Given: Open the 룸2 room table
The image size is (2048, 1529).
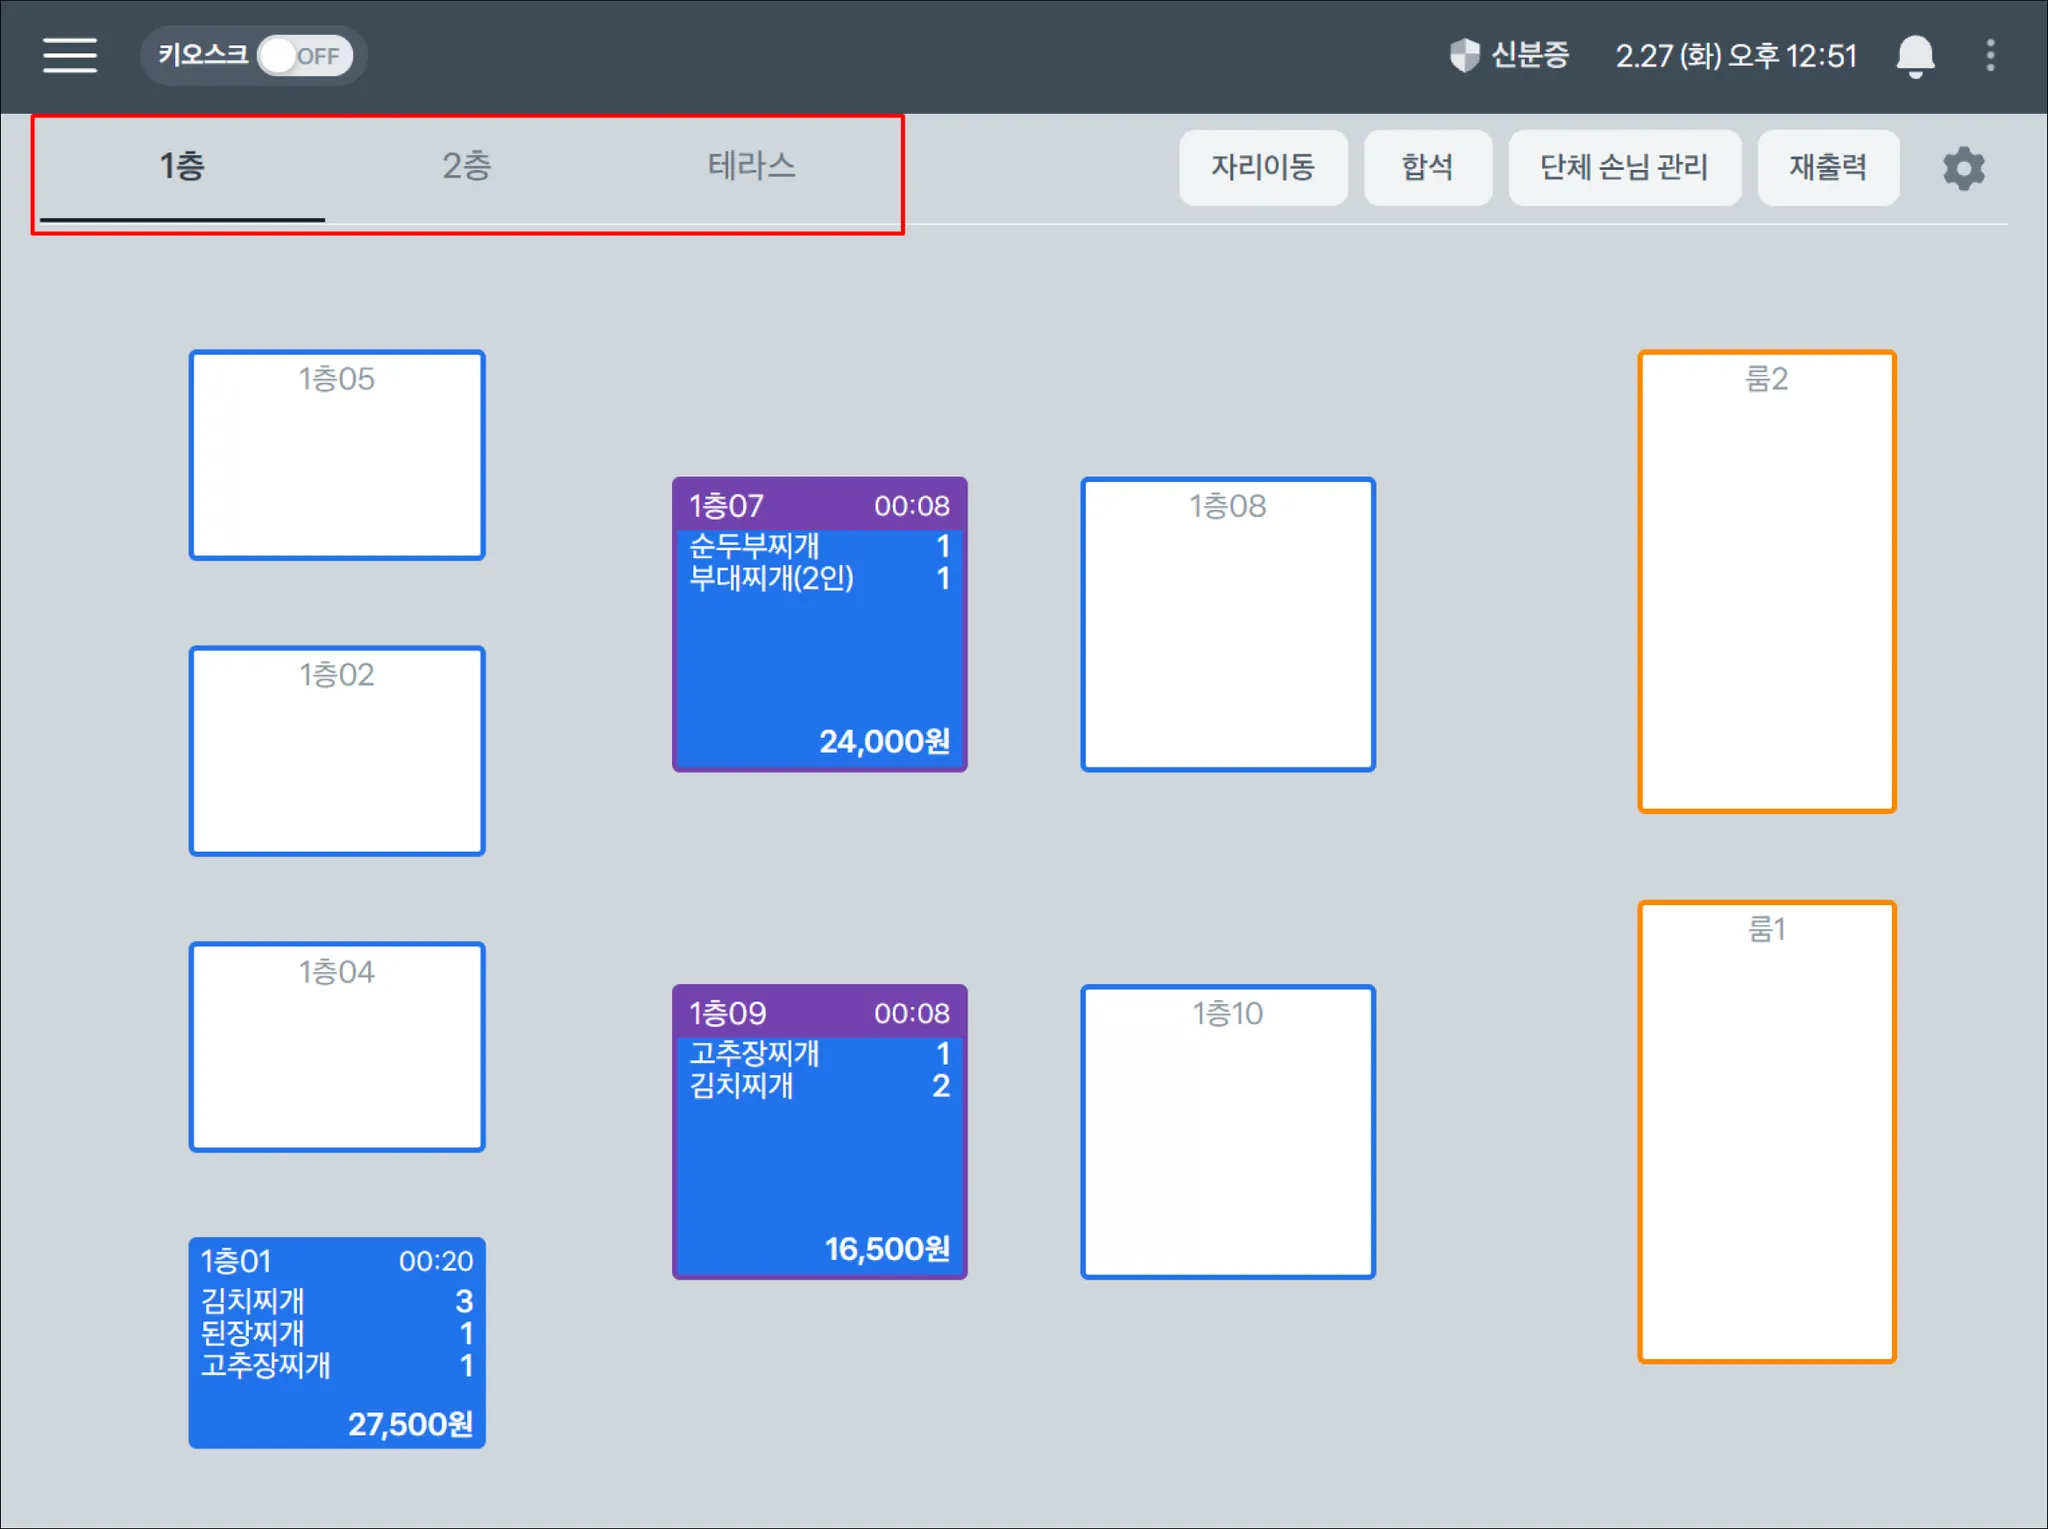Looking at the screenshot, I should (x=1766, y=581).
